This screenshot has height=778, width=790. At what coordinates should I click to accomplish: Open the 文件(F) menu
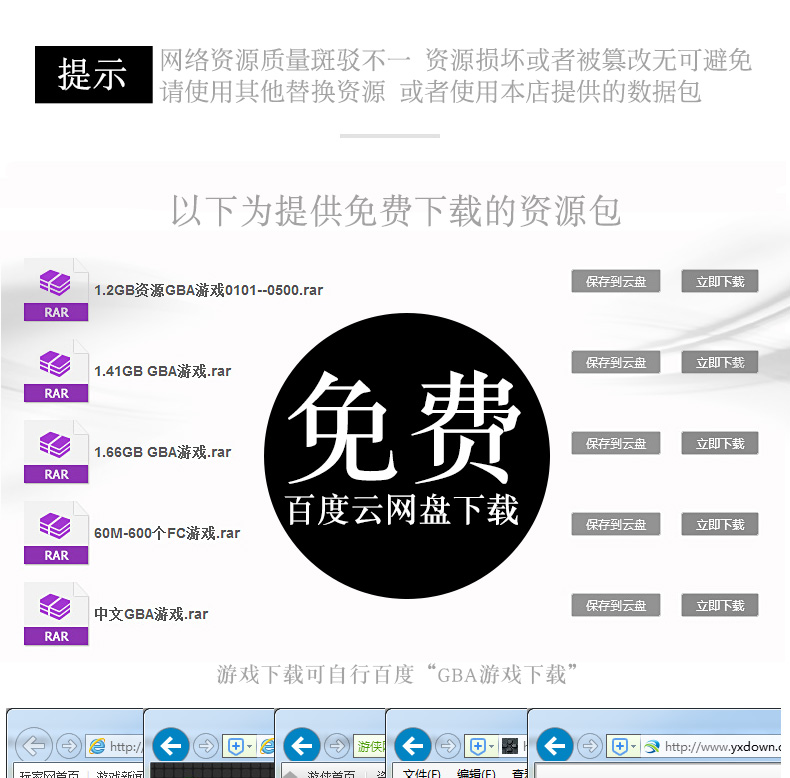click(x=421, y=773)
